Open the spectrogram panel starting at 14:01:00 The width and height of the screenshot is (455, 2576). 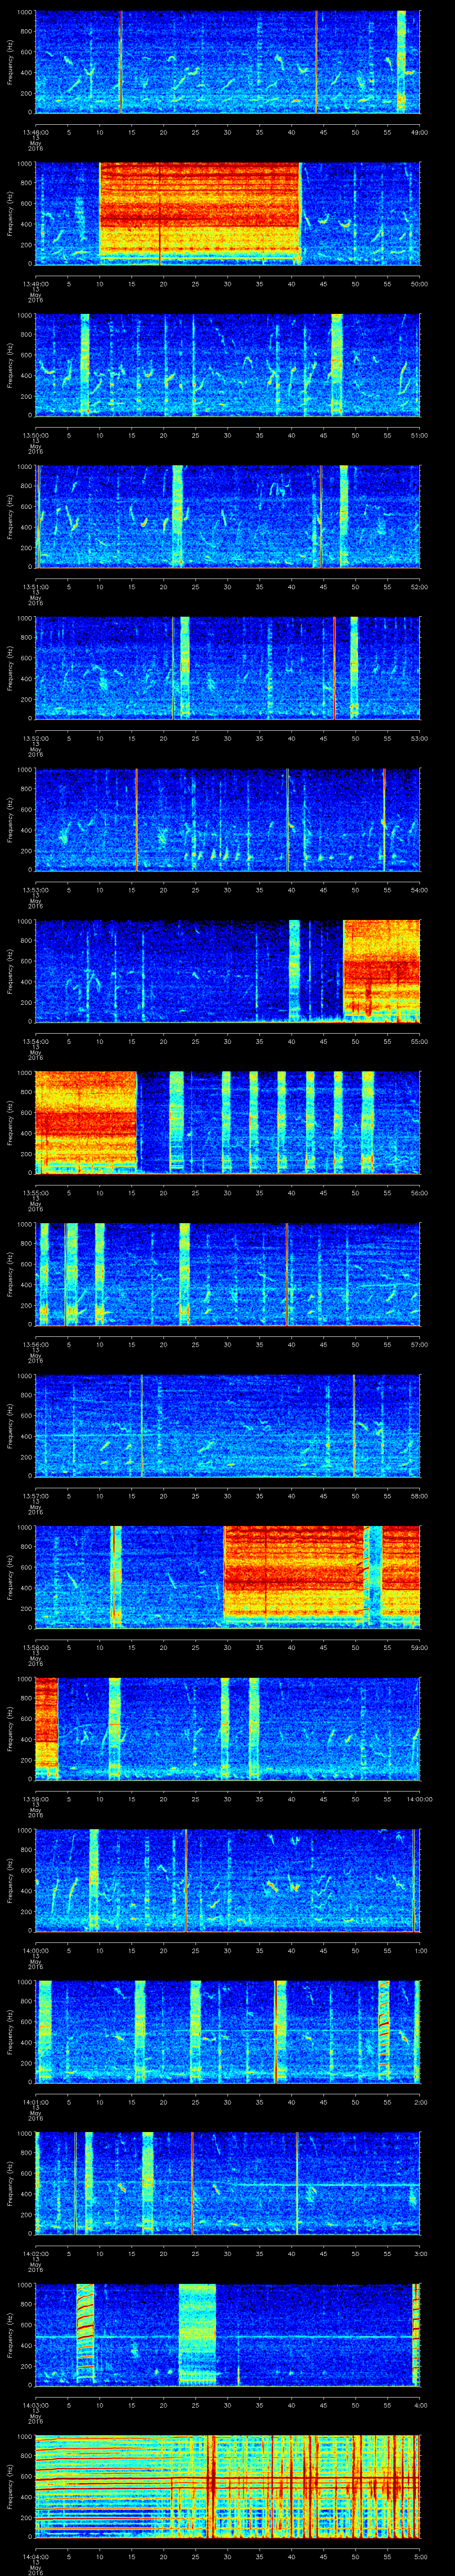point(227,2032)
